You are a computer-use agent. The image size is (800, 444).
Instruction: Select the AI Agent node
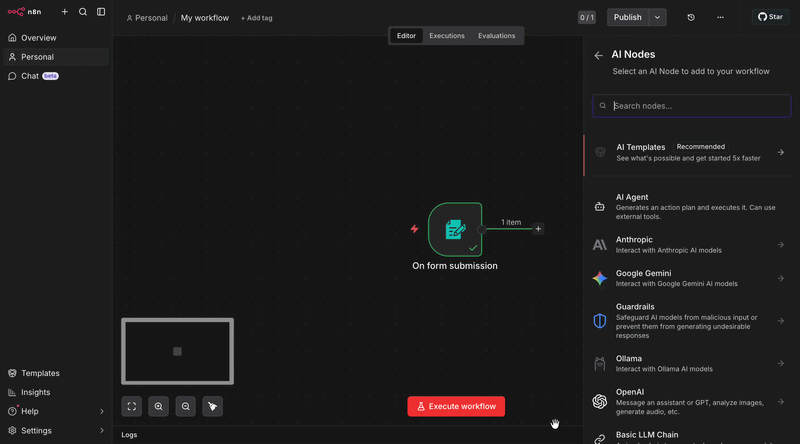pyautogui.click(x=692, y=207)
